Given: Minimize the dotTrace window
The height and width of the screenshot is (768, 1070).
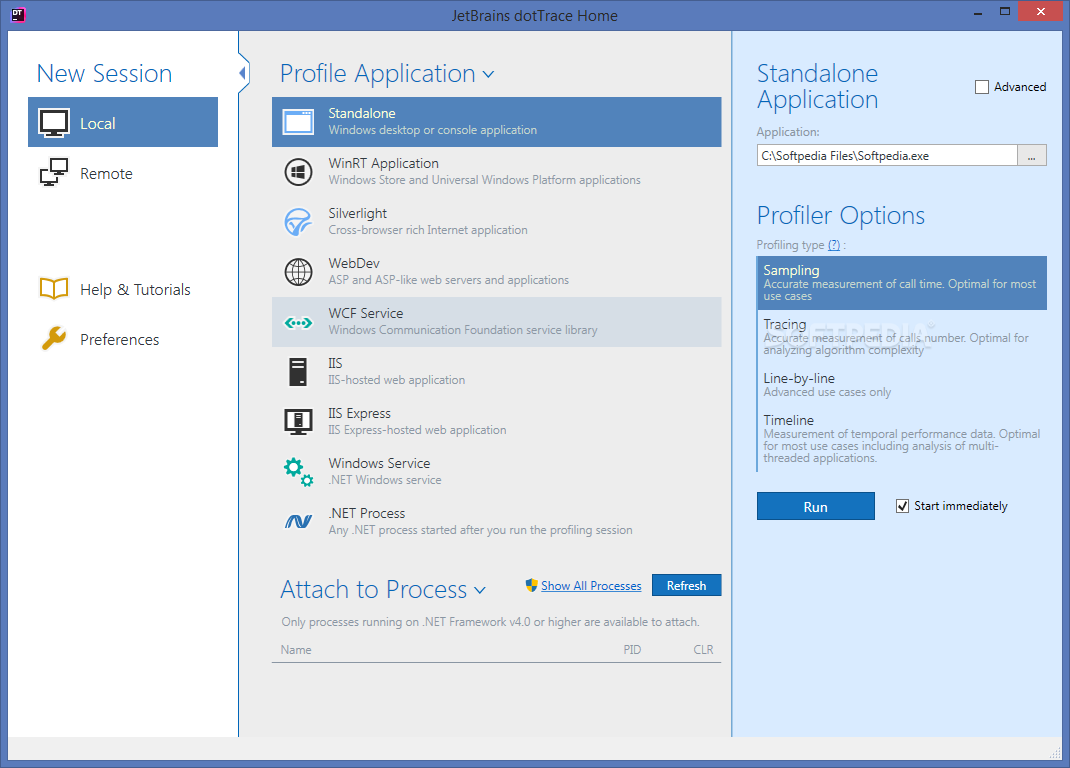Looking at the screenshot, I should 978,12.
